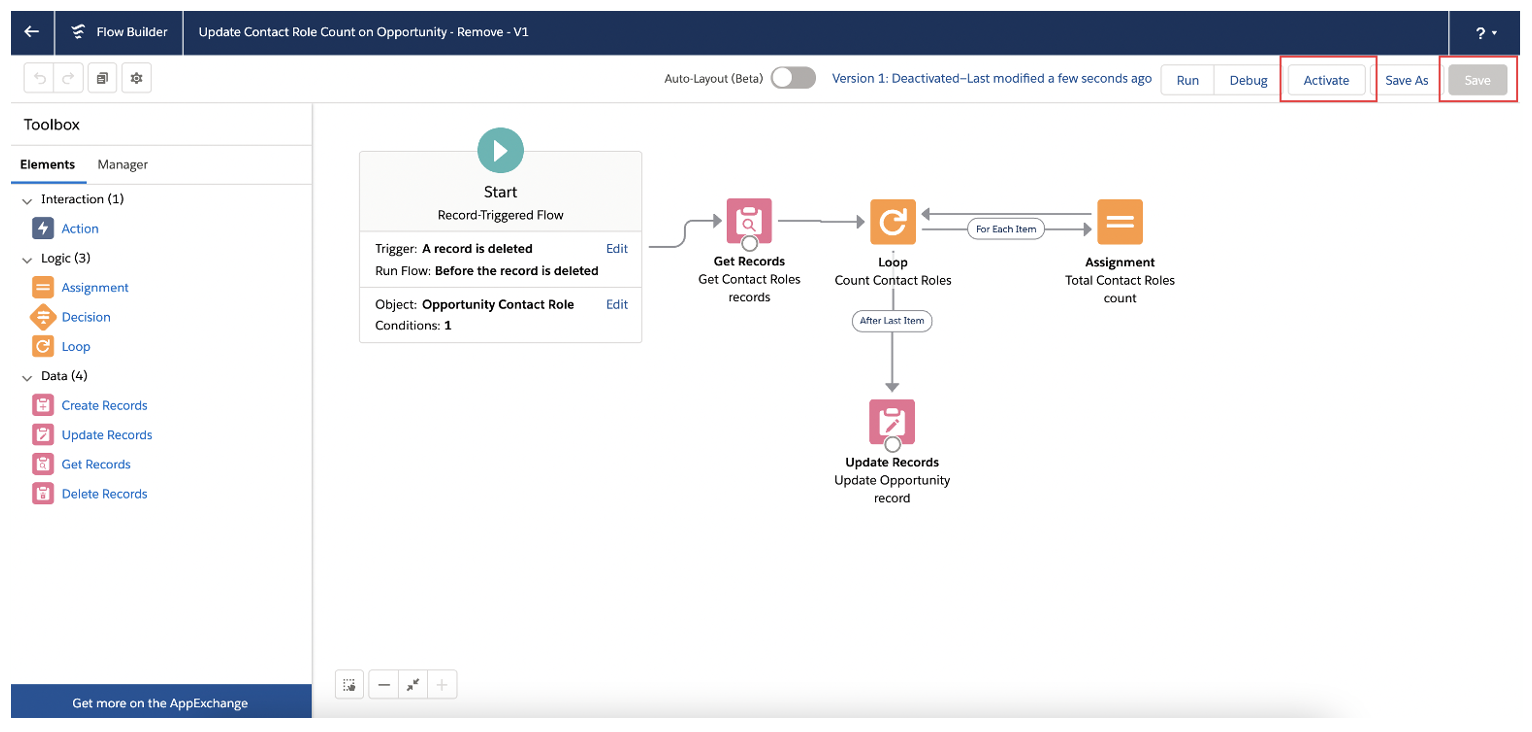The width and height of the screenshot is (1532, 732).
Task: Select the Get Records icon in toolbox
Action: [x=43, y=464]
